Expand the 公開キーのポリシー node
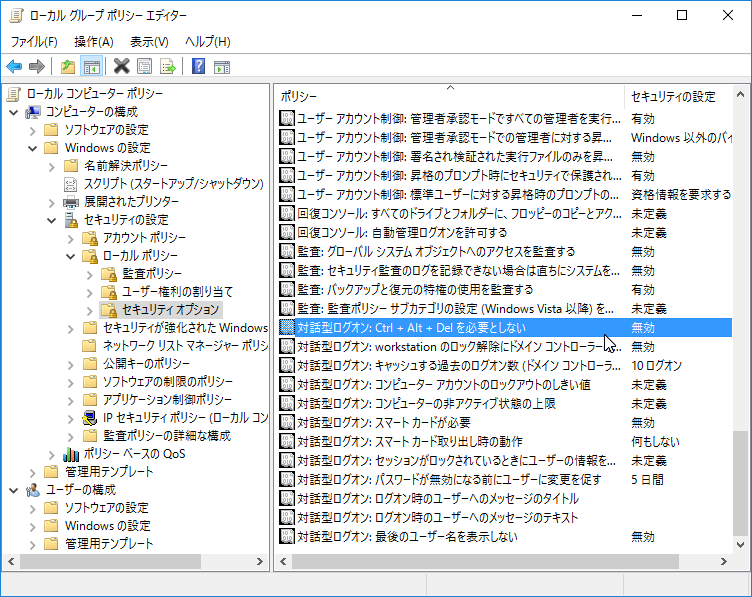Image resolution: width=752 pixels, height=597 pixels. [71, 365]
